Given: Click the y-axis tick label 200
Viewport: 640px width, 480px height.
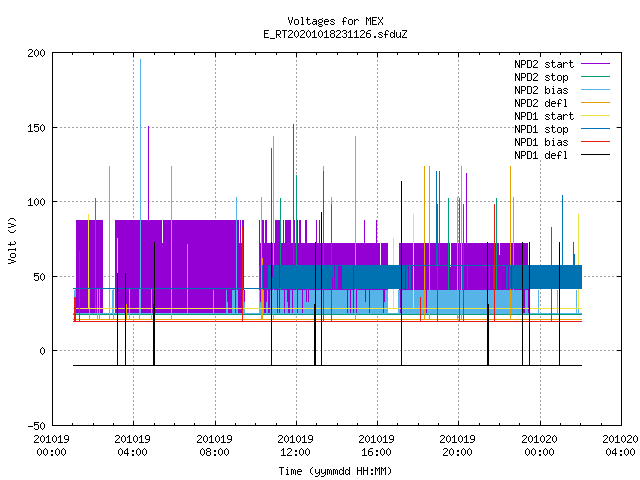Looking at the screenshot, I should tap(36, 53).
